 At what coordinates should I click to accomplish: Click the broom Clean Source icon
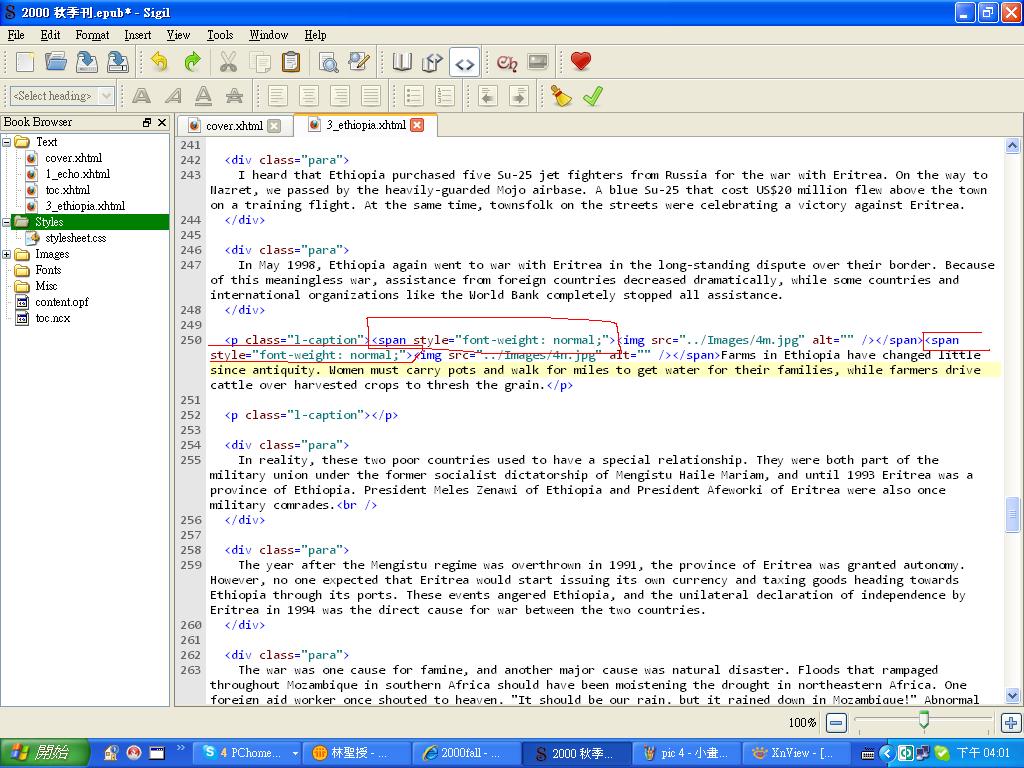[x=562, y=96]
